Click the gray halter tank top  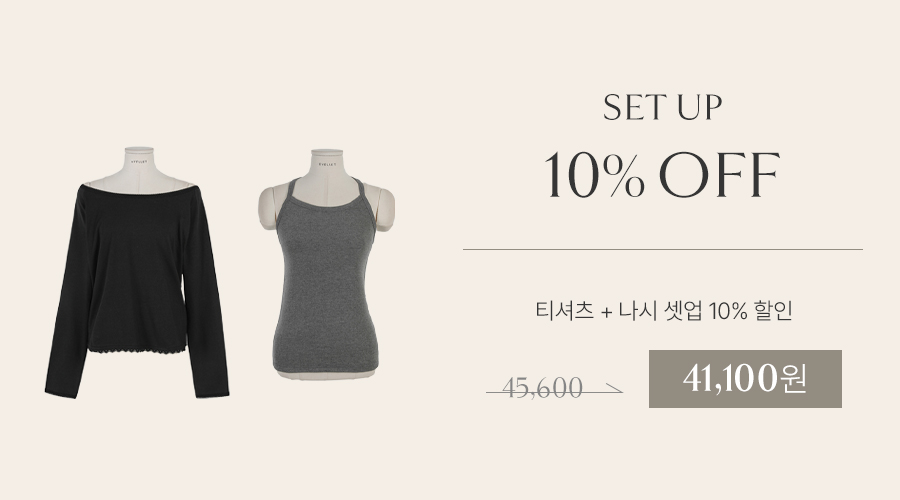tap(326, 276)
